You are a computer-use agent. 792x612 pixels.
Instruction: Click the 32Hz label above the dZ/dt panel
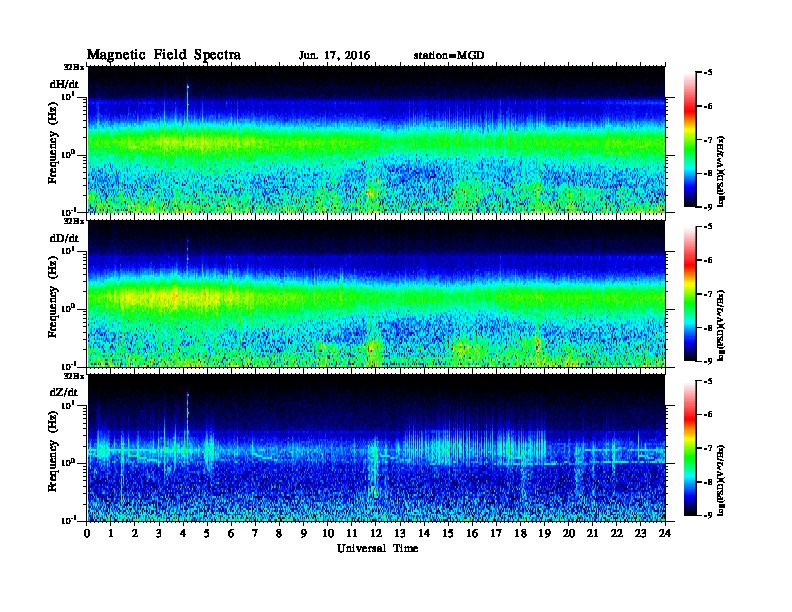coord(74,376)
